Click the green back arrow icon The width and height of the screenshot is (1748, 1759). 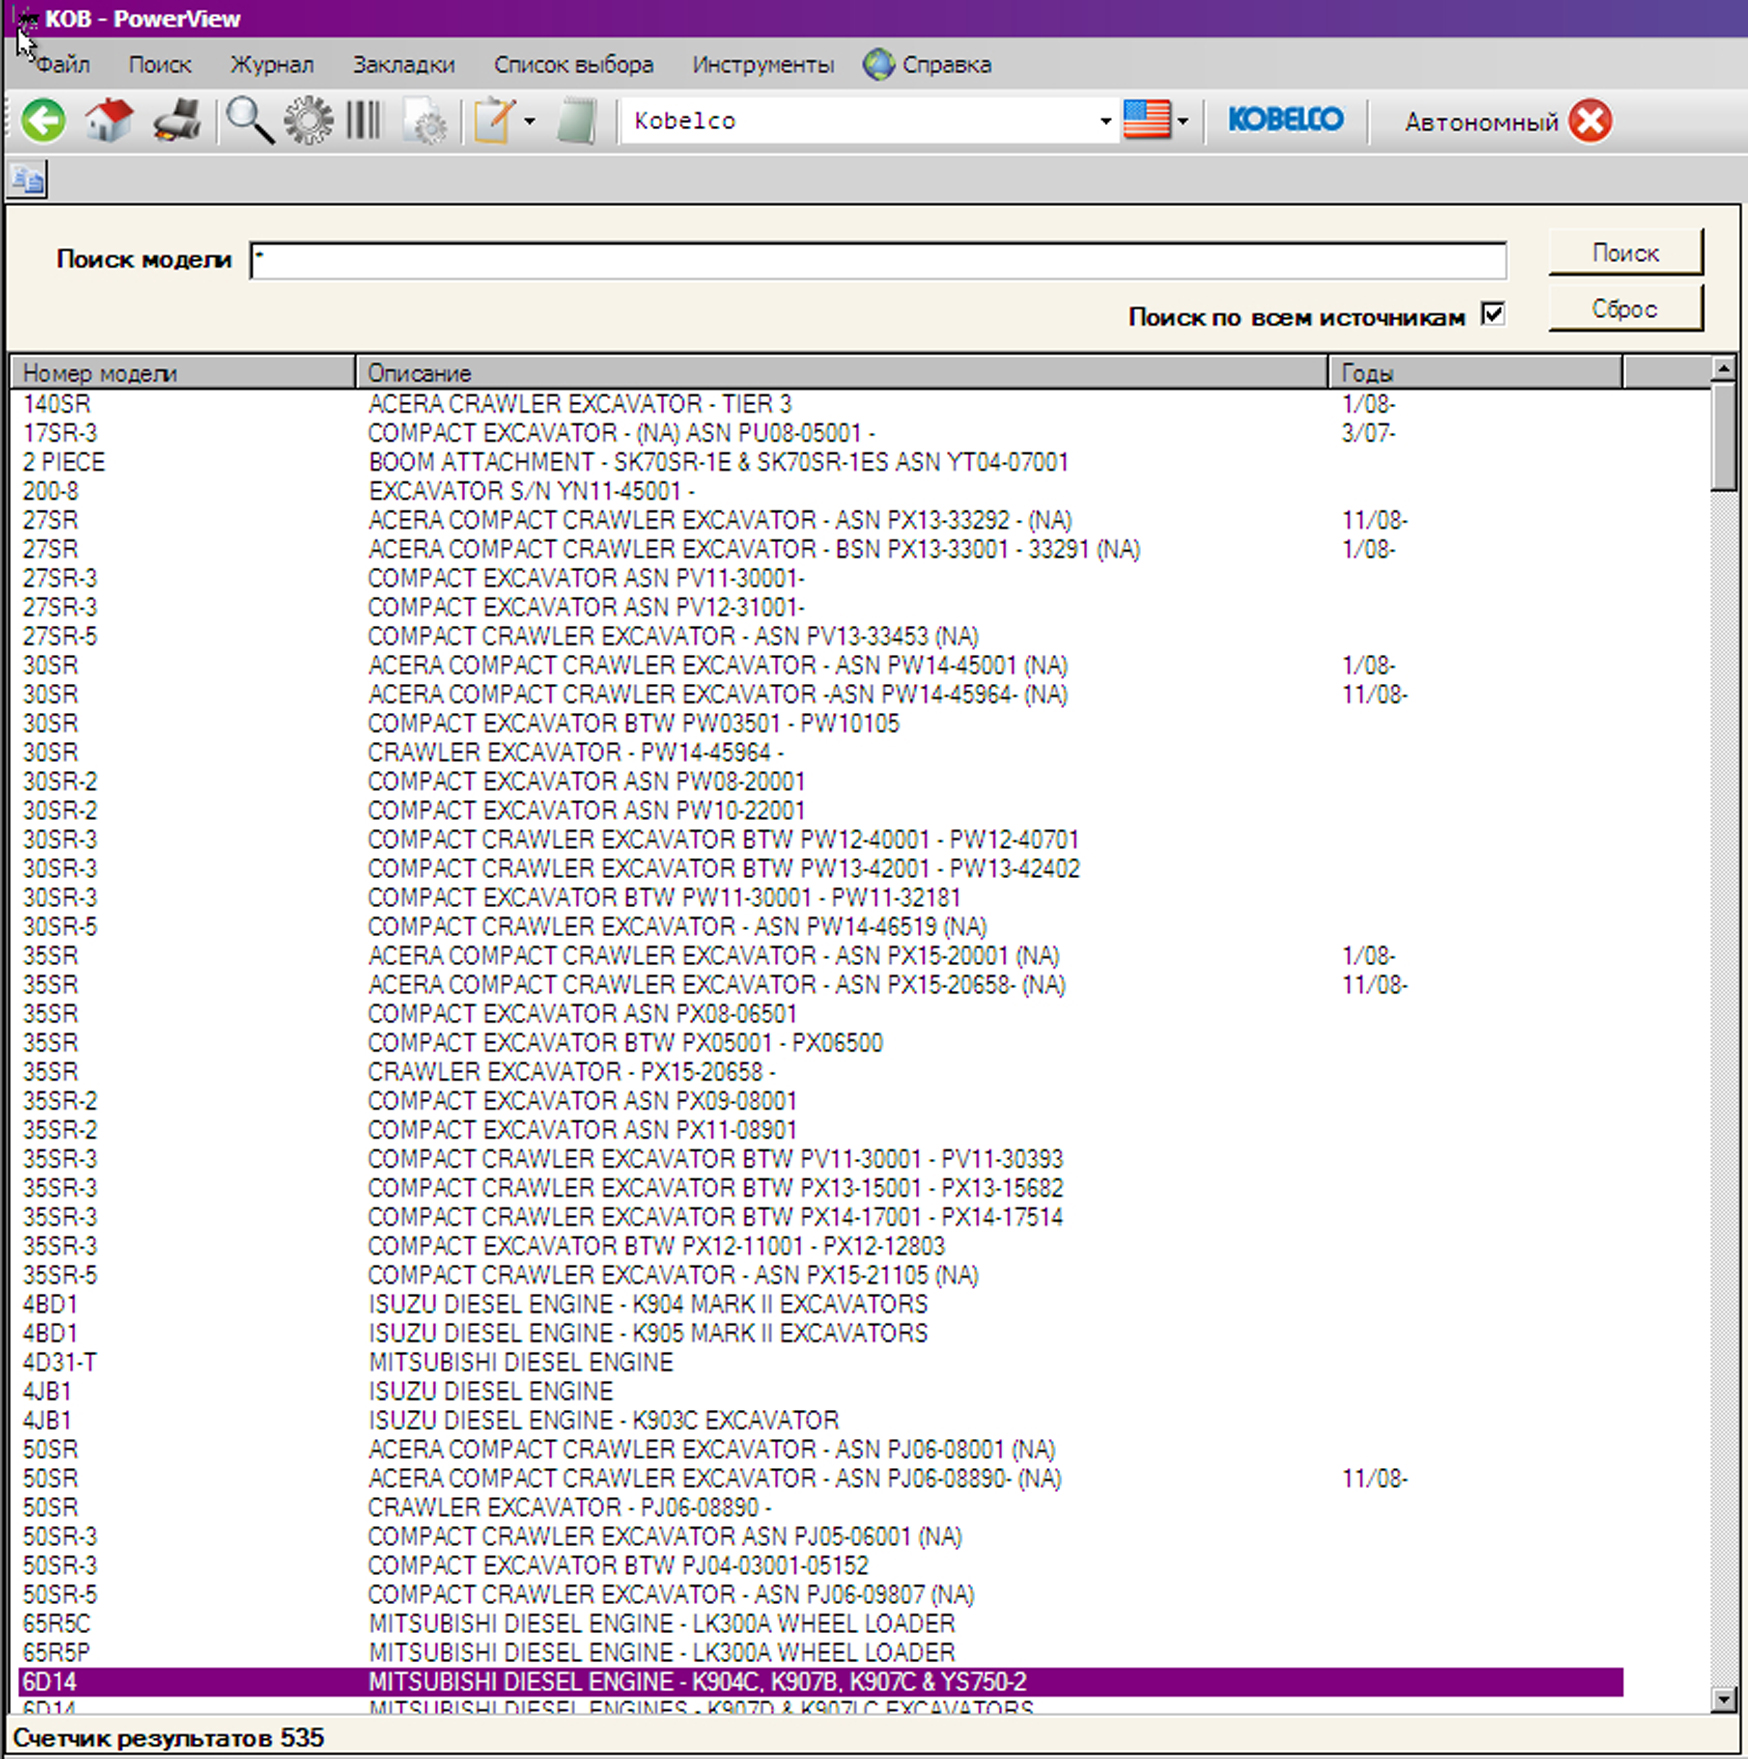[x=43, y=121]
